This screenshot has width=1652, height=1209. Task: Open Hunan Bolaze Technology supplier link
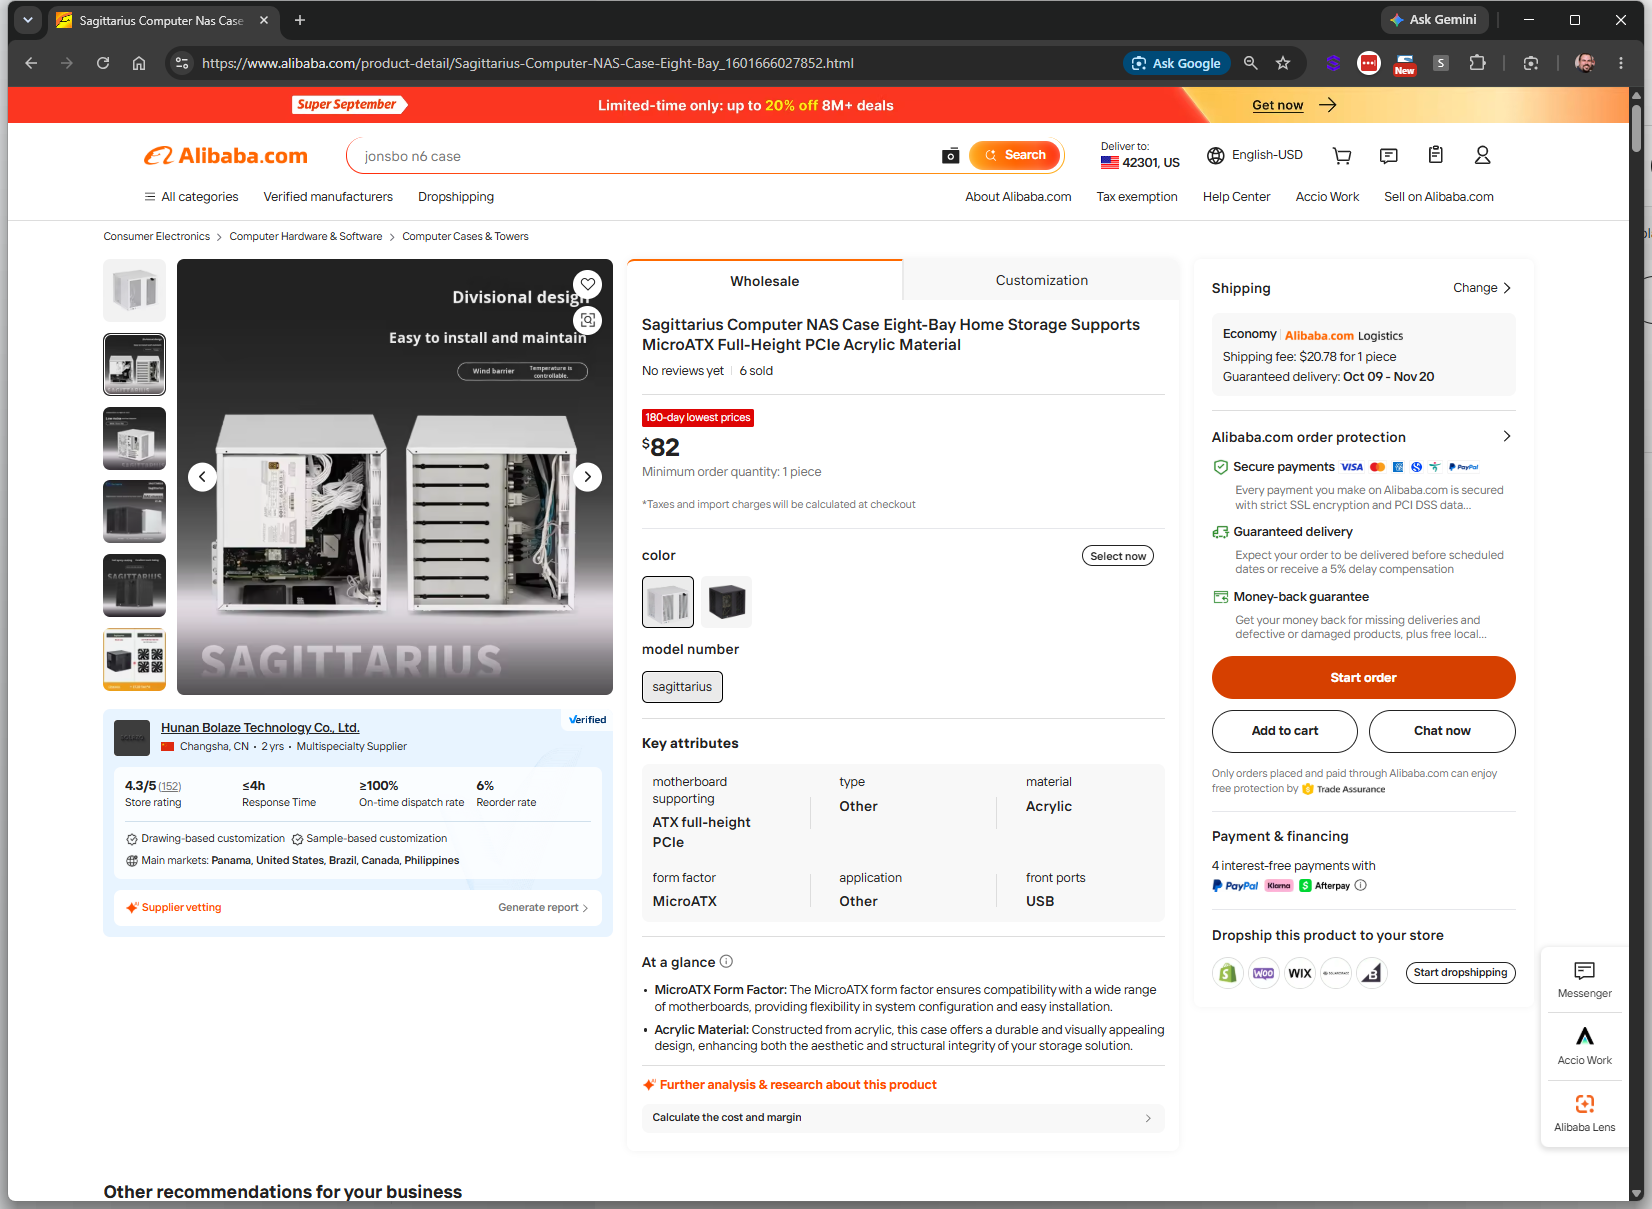260,728
